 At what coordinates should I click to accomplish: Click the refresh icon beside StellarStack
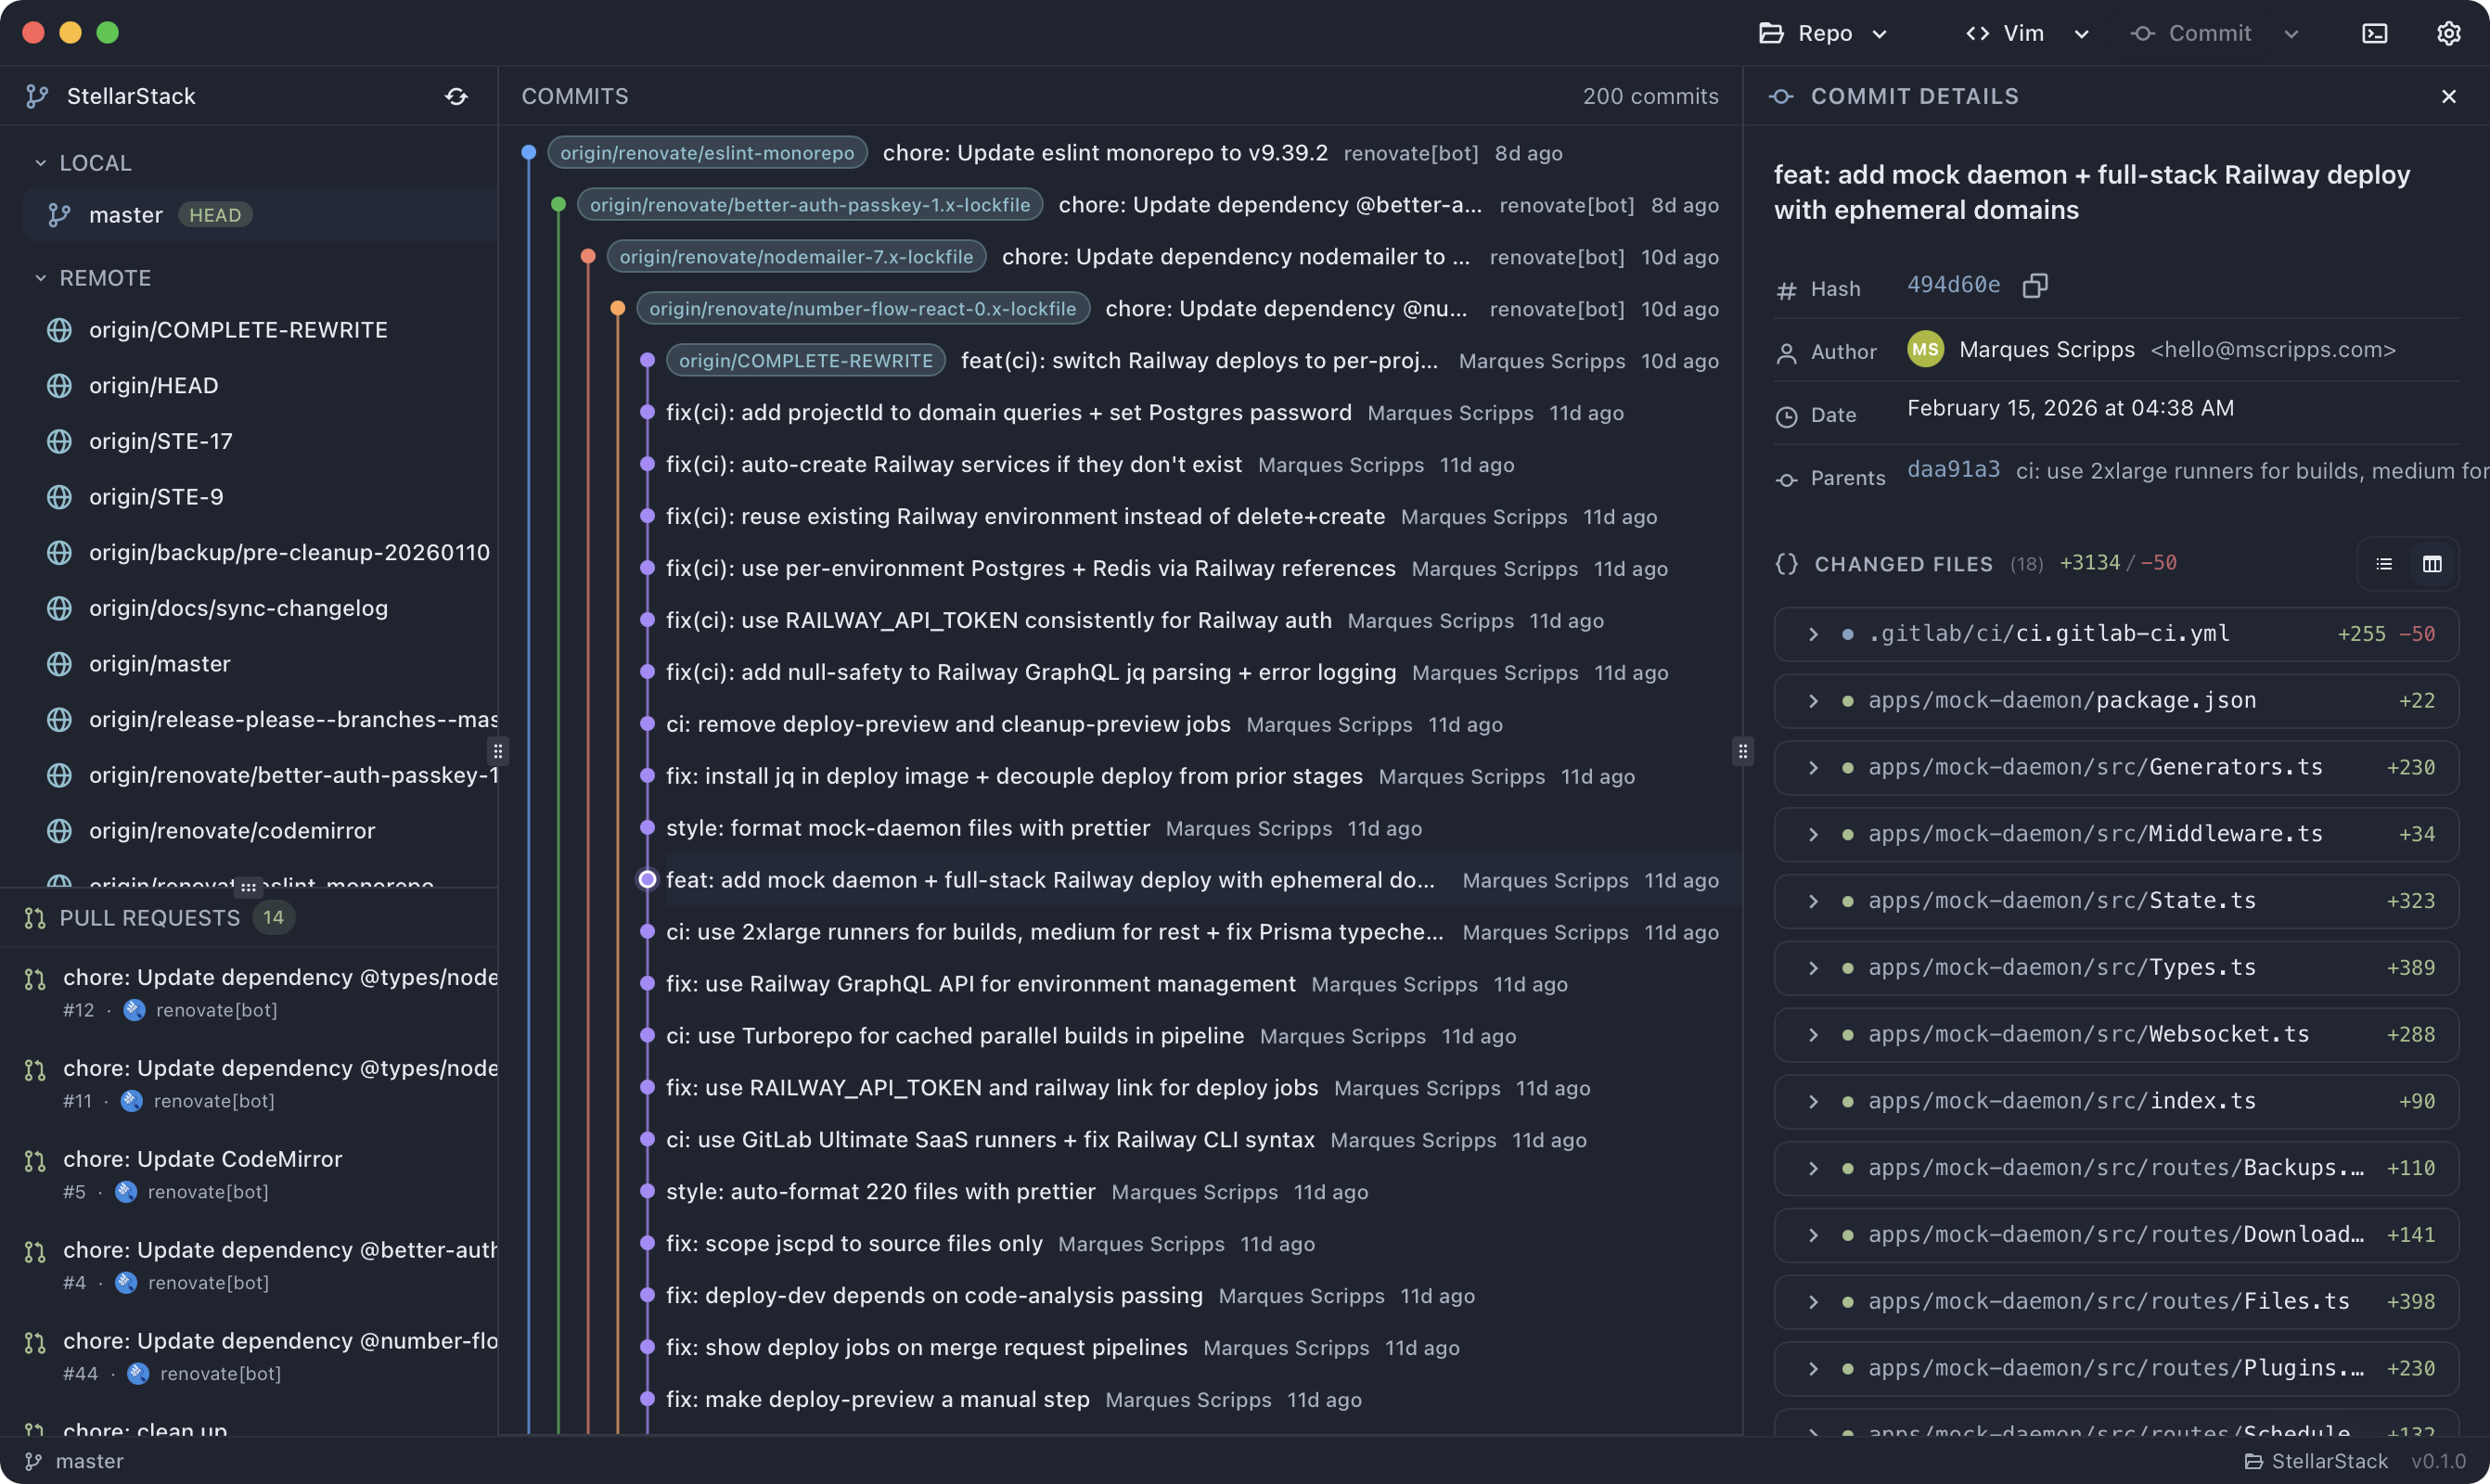pos(456,96)
